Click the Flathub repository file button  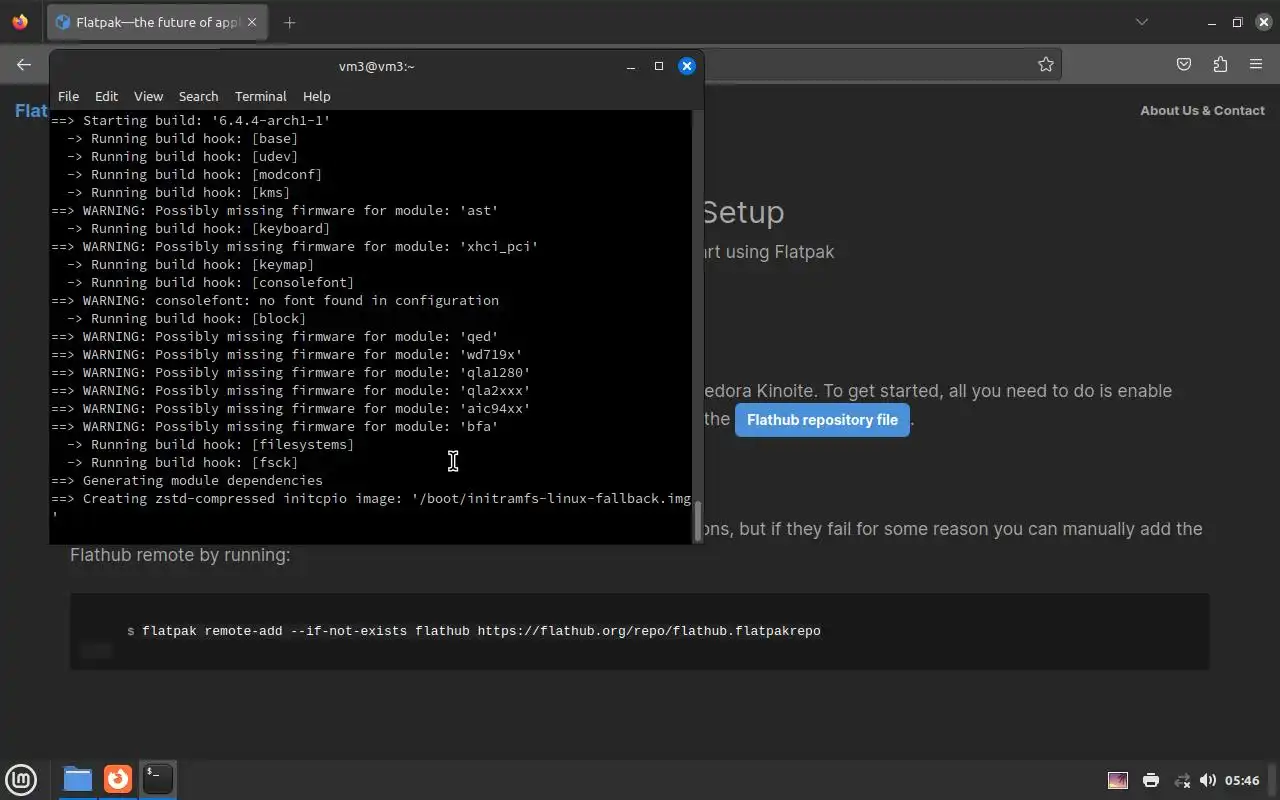click(822, 420)
